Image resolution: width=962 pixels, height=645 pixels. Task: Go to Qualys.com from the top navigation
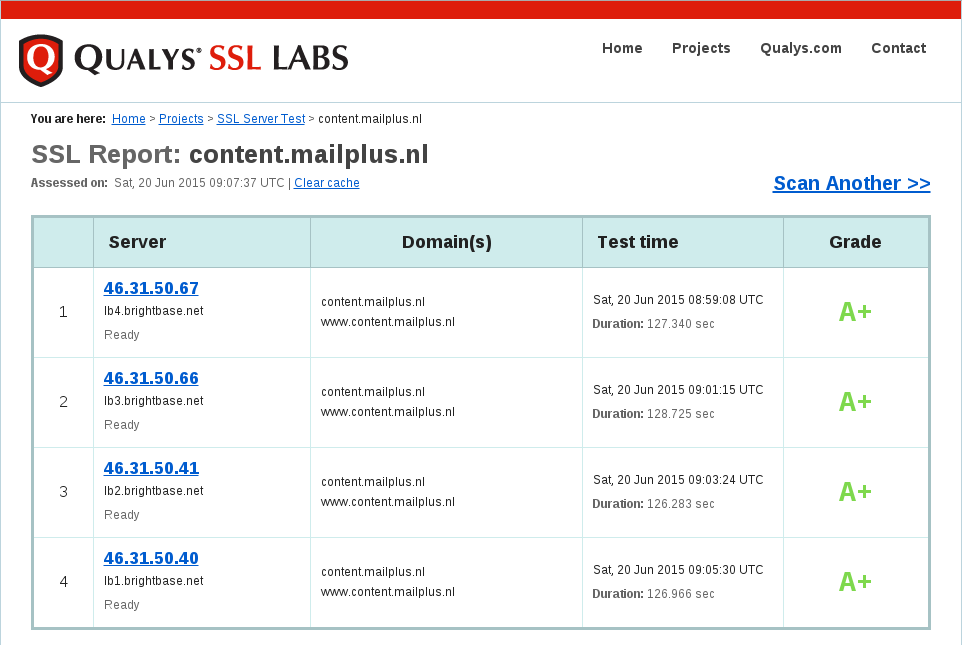click(x=800, y=48)
